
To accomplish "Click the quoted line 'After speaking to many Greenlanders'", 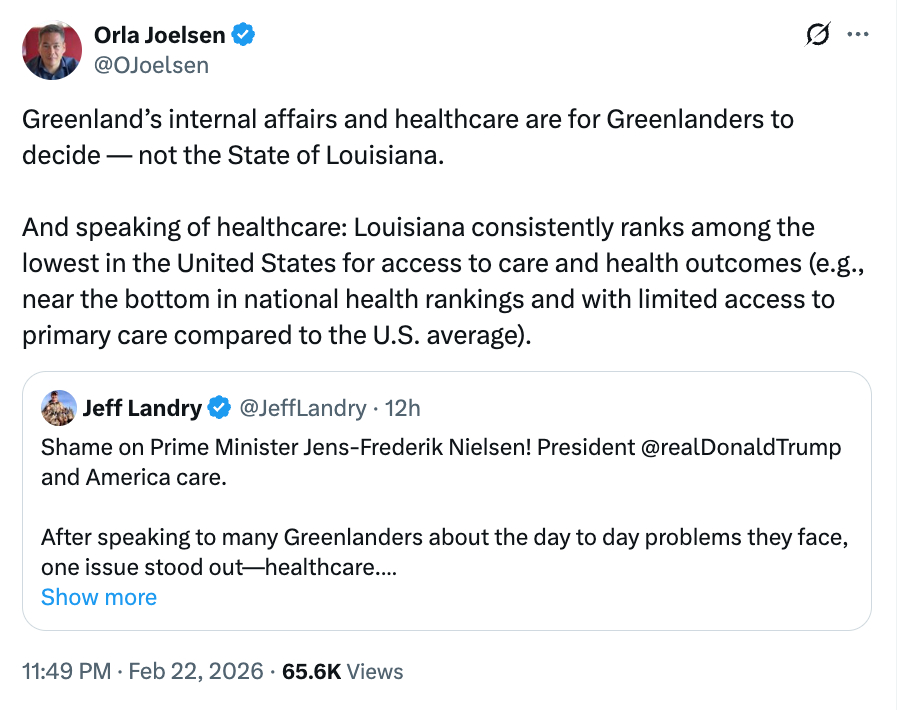I will (x=440, y=537).
